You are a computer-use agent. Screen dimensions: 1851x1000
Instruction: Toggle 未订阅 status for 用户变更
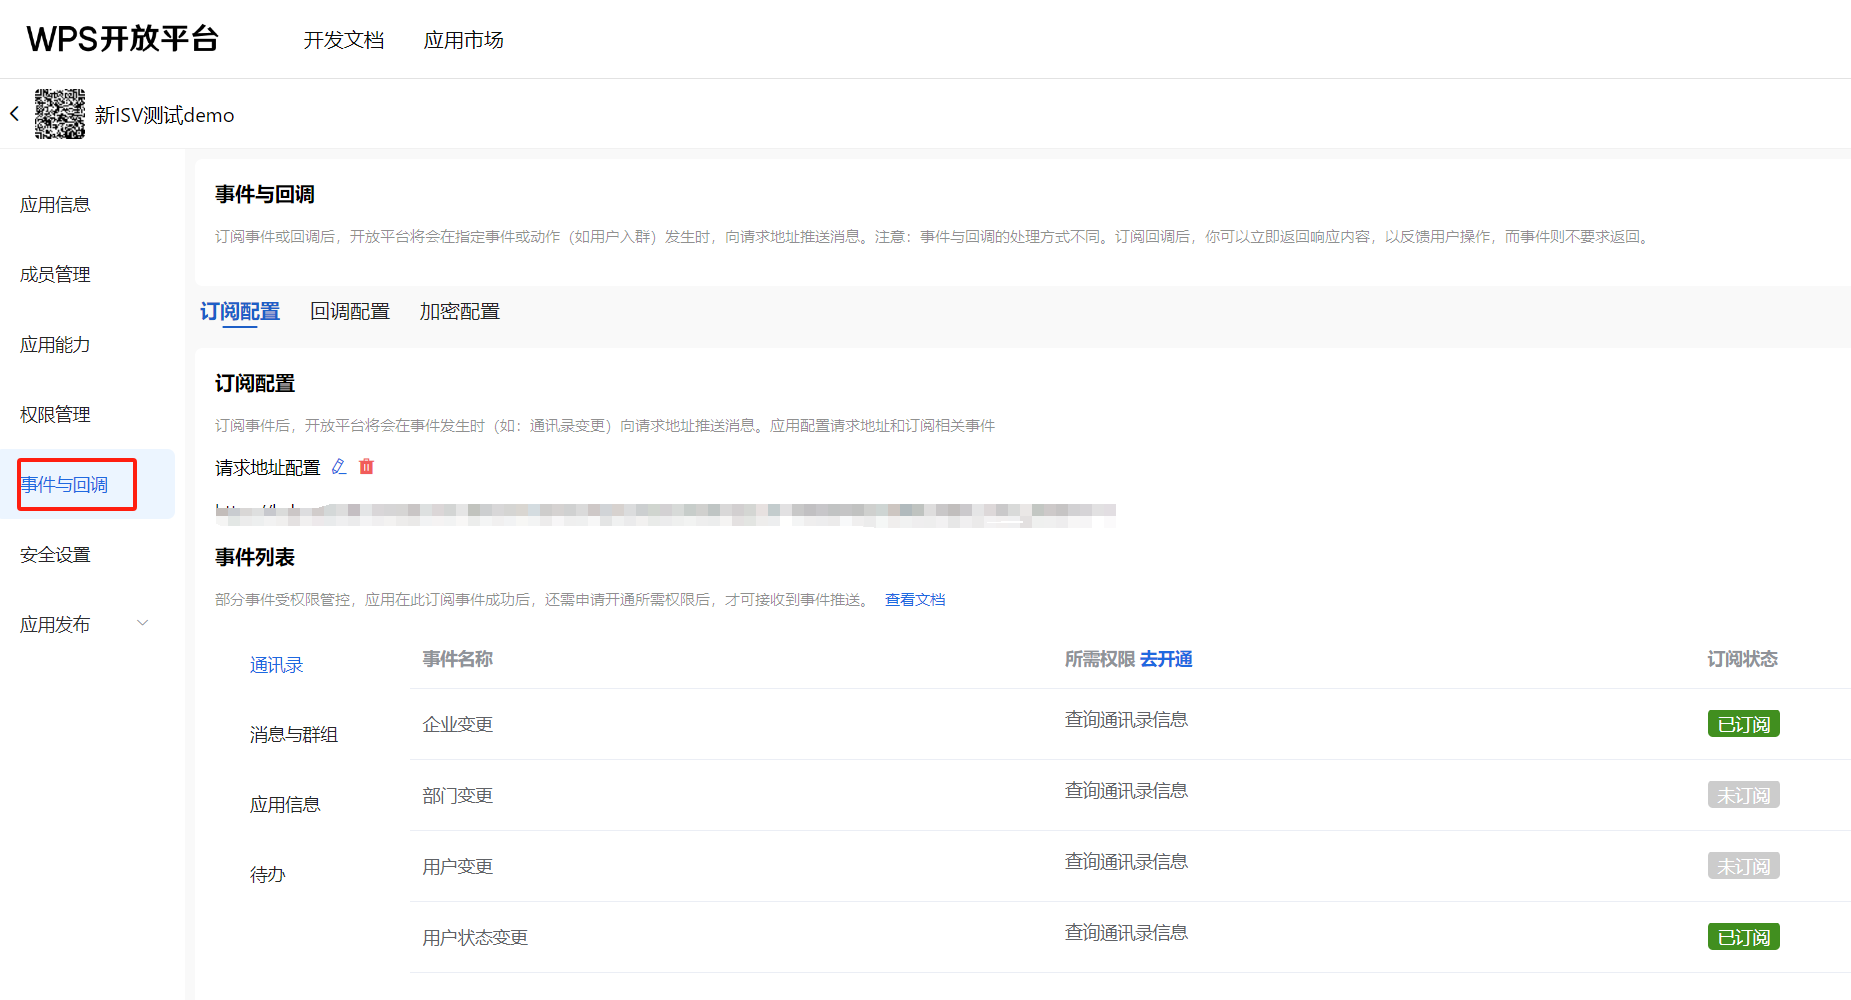click(1743, 866)
